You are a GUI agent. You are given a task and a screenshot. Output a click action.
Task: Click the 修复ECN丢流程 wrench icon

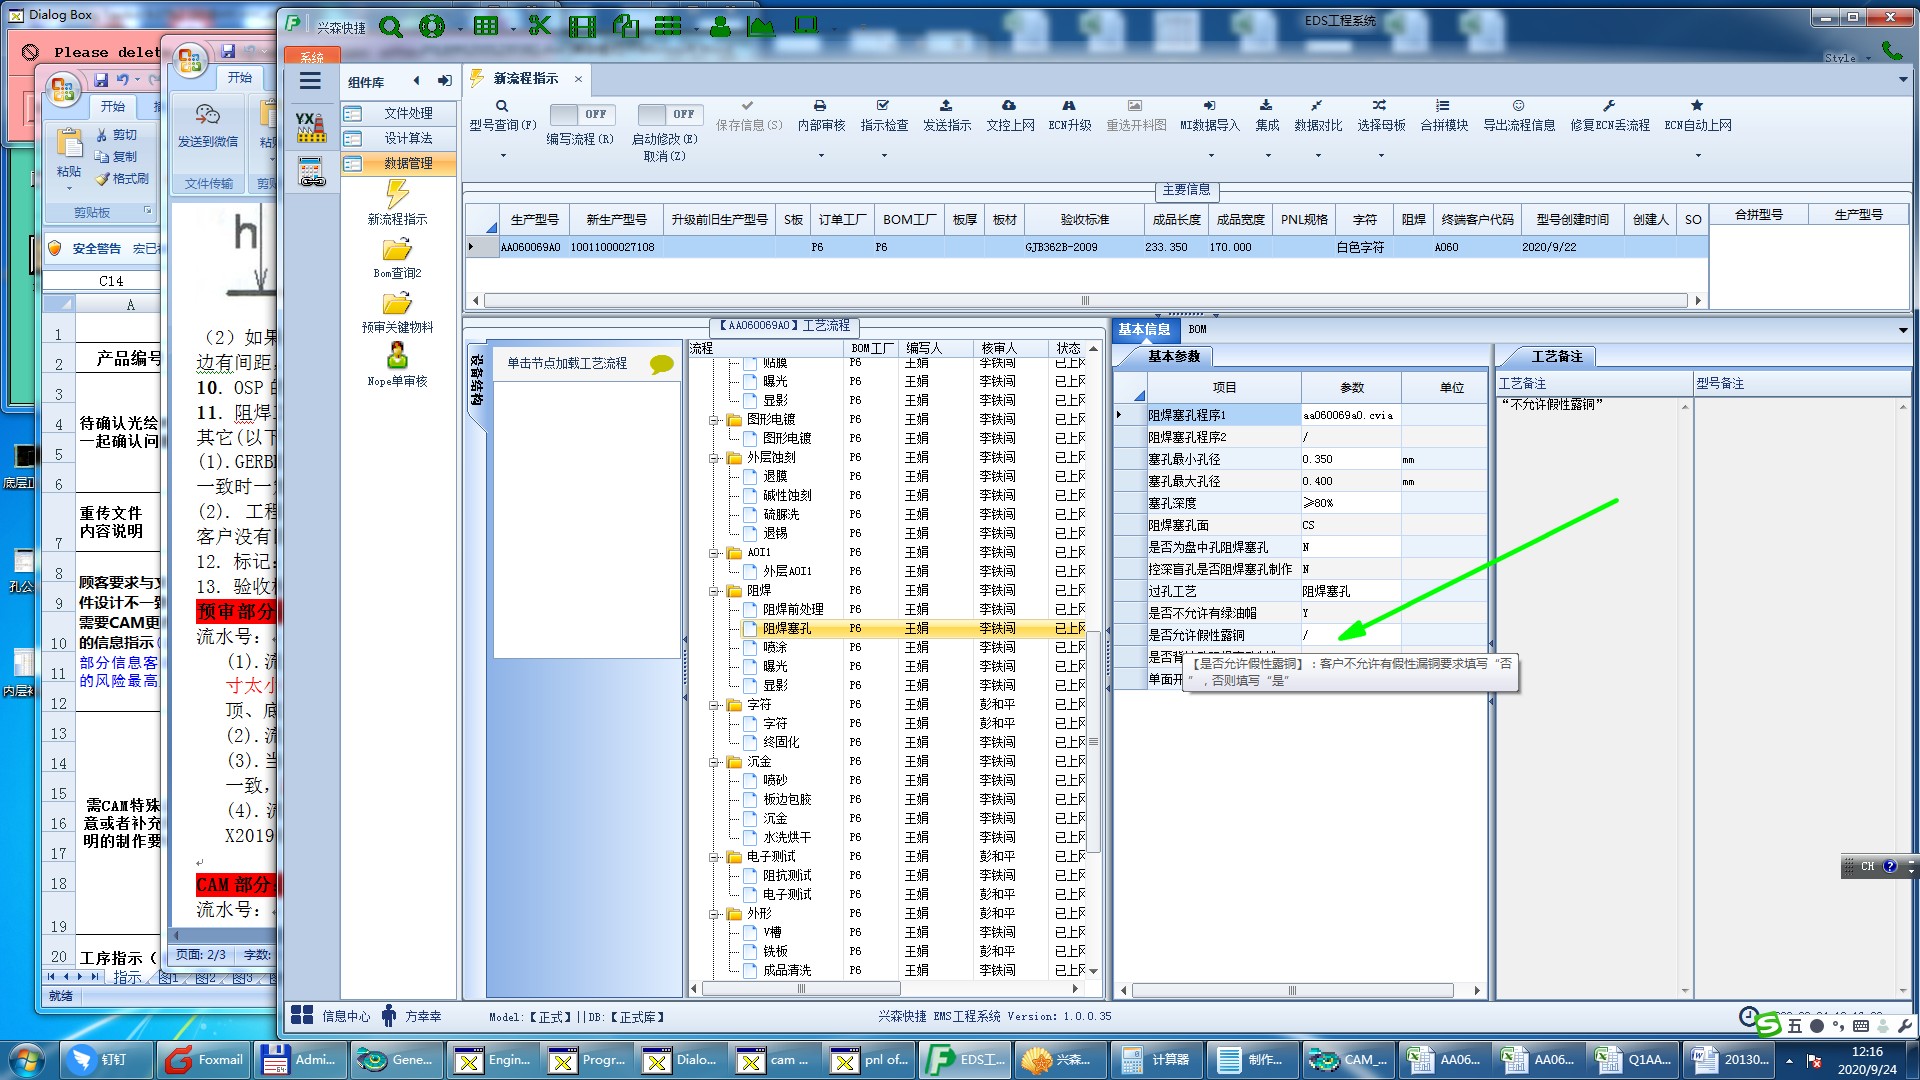tap(1609, 106)
